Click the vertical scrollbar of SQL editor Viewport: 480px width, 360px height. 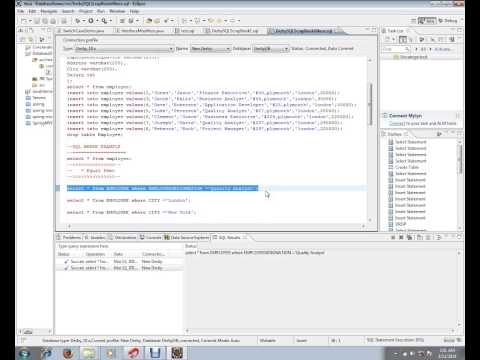tap(370, 104)
